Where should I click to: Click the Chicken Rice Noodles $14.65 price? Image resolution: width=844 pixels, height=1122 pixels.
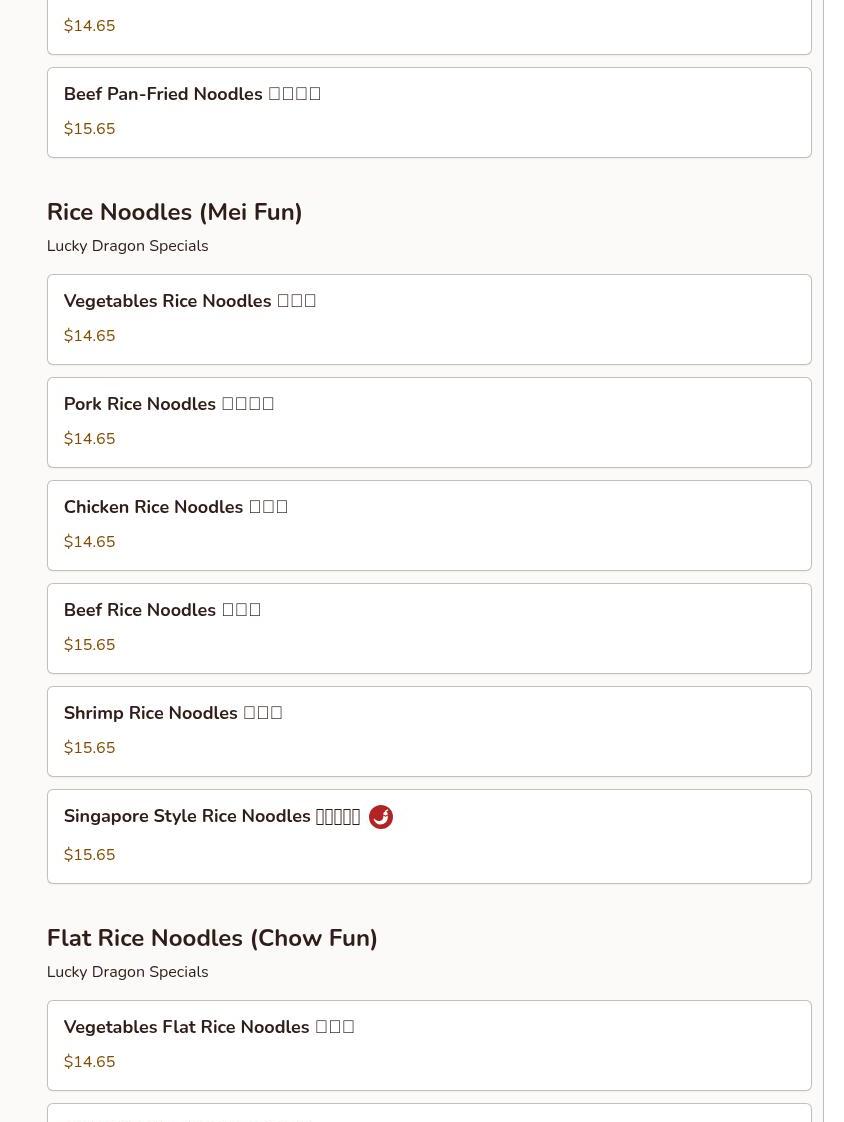(x=89, y=542)
